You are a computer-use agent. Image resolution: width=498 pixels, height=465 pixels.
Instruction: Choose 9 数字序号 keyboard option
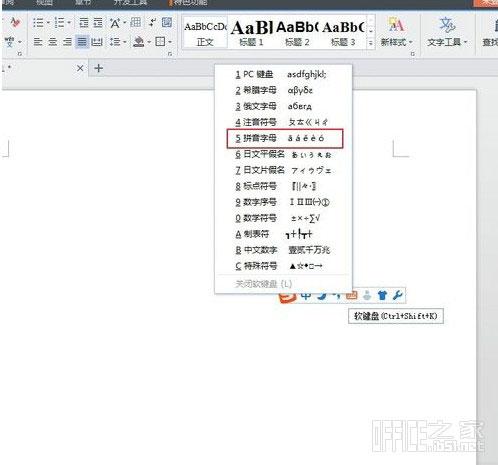[283, 202]
